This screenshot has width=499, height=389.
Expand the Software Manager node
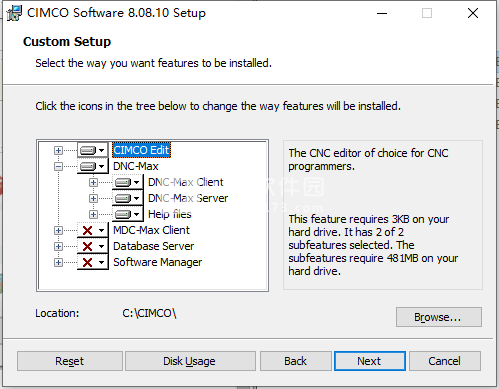click(58, 262)
